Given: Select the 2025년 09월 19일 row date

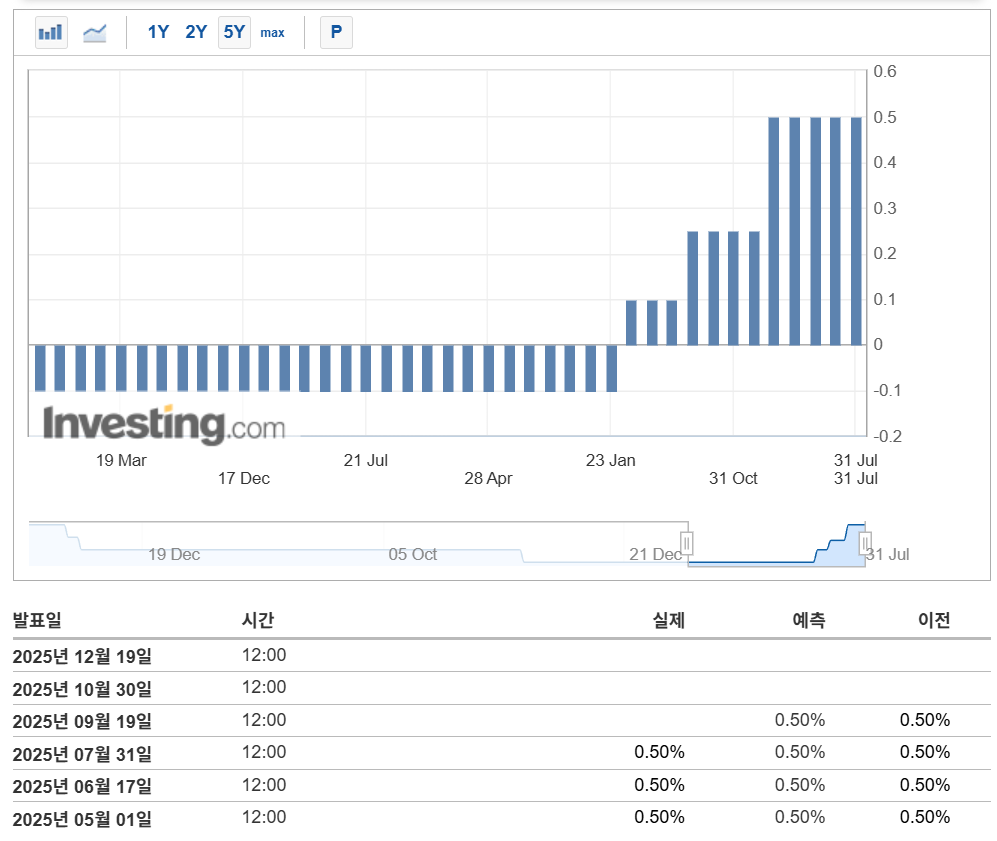Looking at the screenshot, I should [82, 721].
